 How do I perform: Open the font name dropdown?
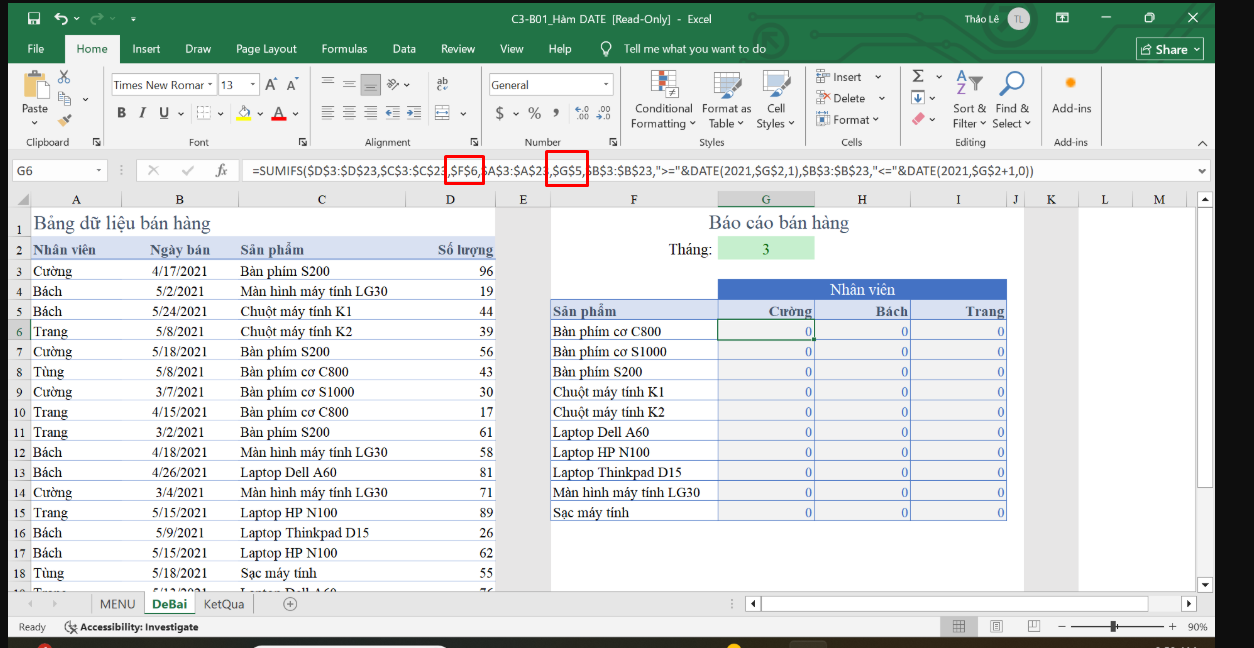point(210,85)
